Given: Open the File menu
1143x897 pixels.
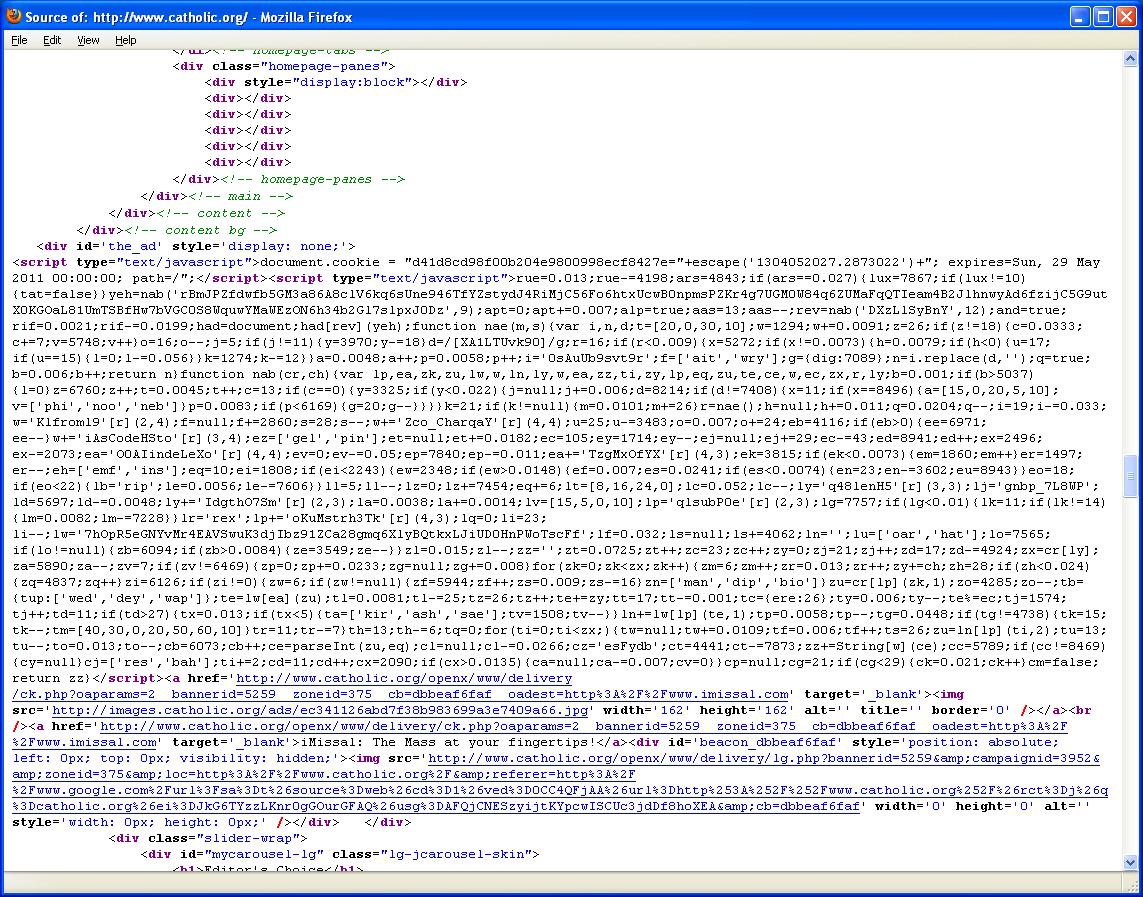Looking at the screenshot, I should tap(19, 40).
